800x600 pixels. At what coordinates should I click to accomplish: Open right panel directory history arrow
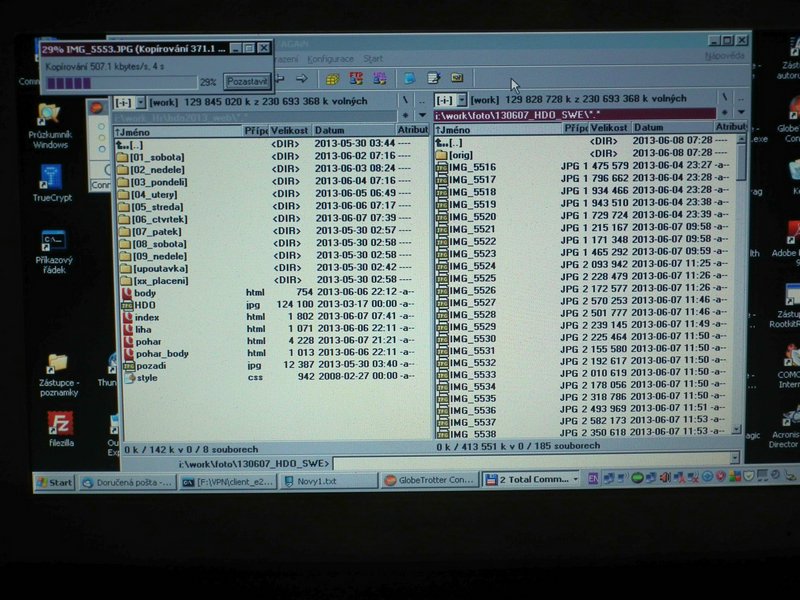coord(741,112)
